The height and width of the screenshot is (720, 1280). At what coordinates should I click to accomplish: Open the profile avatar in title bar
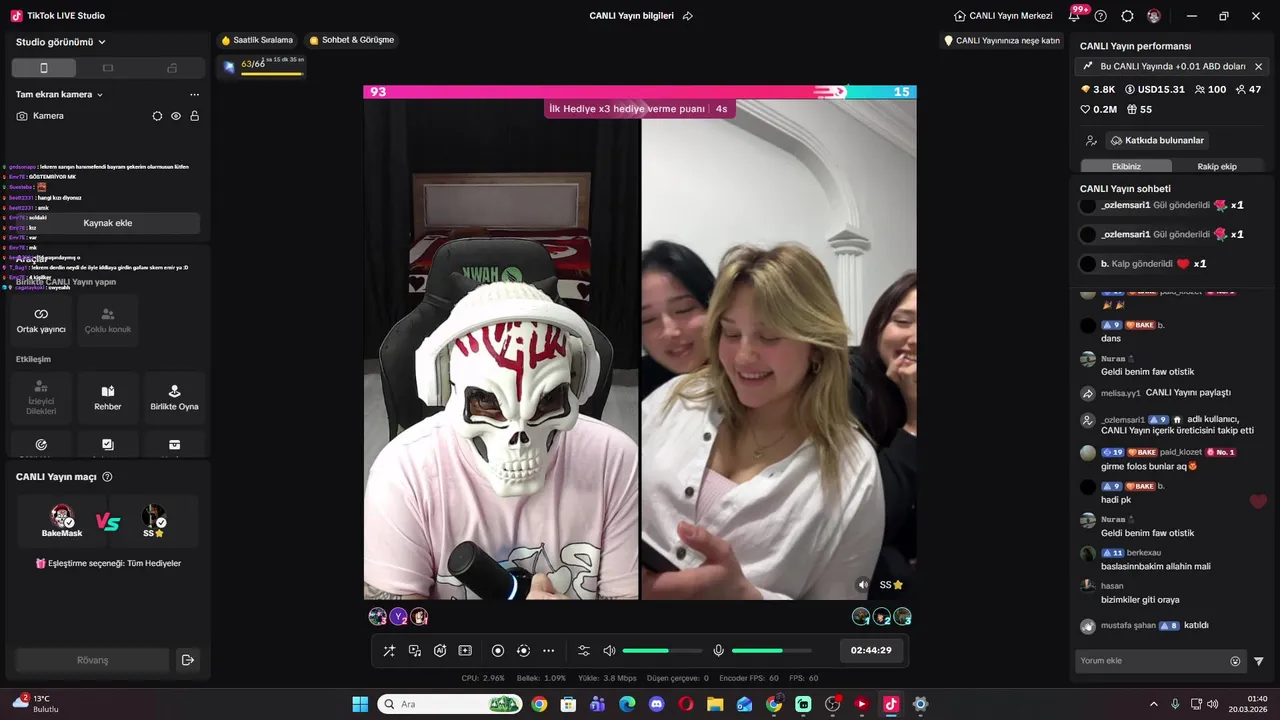[1154, 16]
